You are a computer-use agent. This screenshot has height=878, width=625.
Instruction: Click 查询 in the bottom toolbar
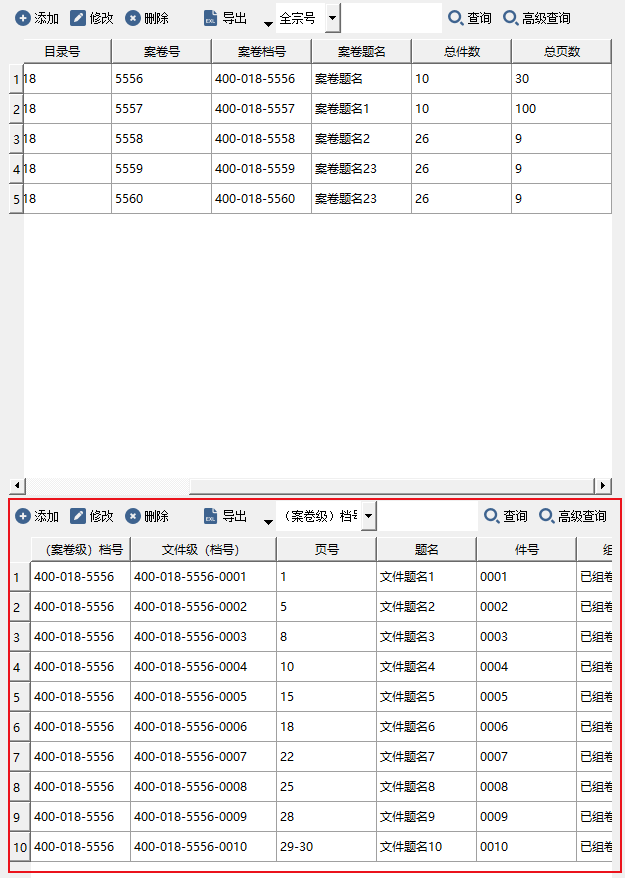(x=505, y=516)
